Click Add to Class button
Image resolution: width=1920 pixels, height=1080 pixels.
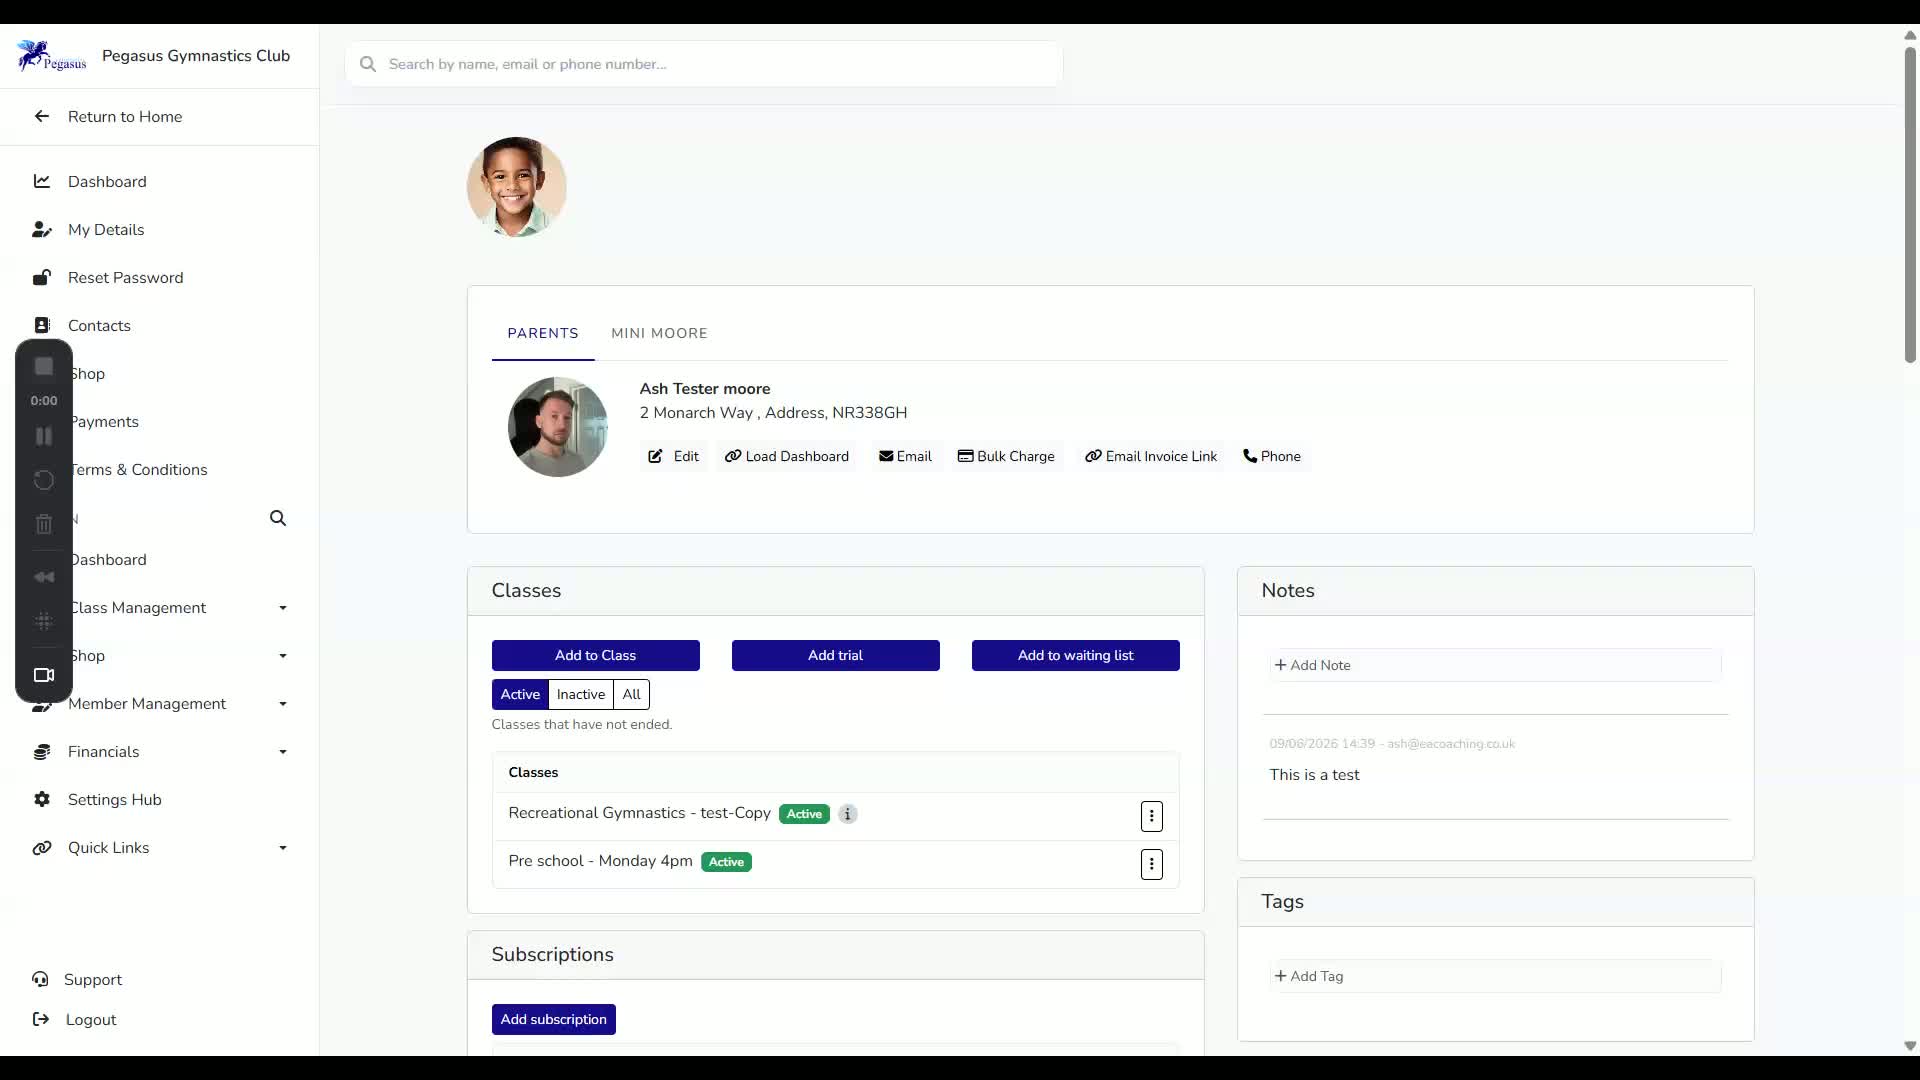[596, 655]
